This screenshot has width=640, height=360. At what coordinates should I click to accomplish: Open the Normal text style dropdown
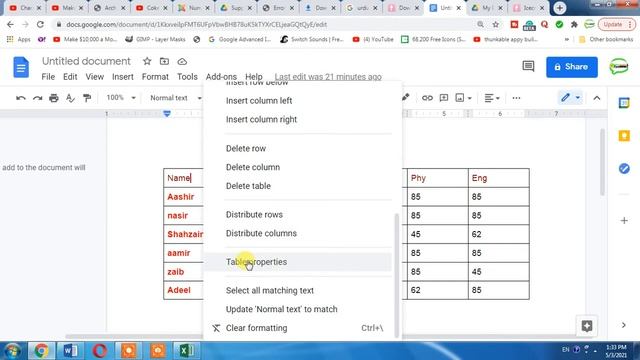pyautogui.click(x=176, y=98)
